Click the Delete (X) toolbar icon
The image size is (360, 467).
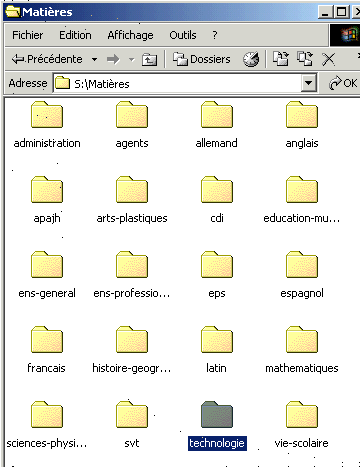coord(328,59)
